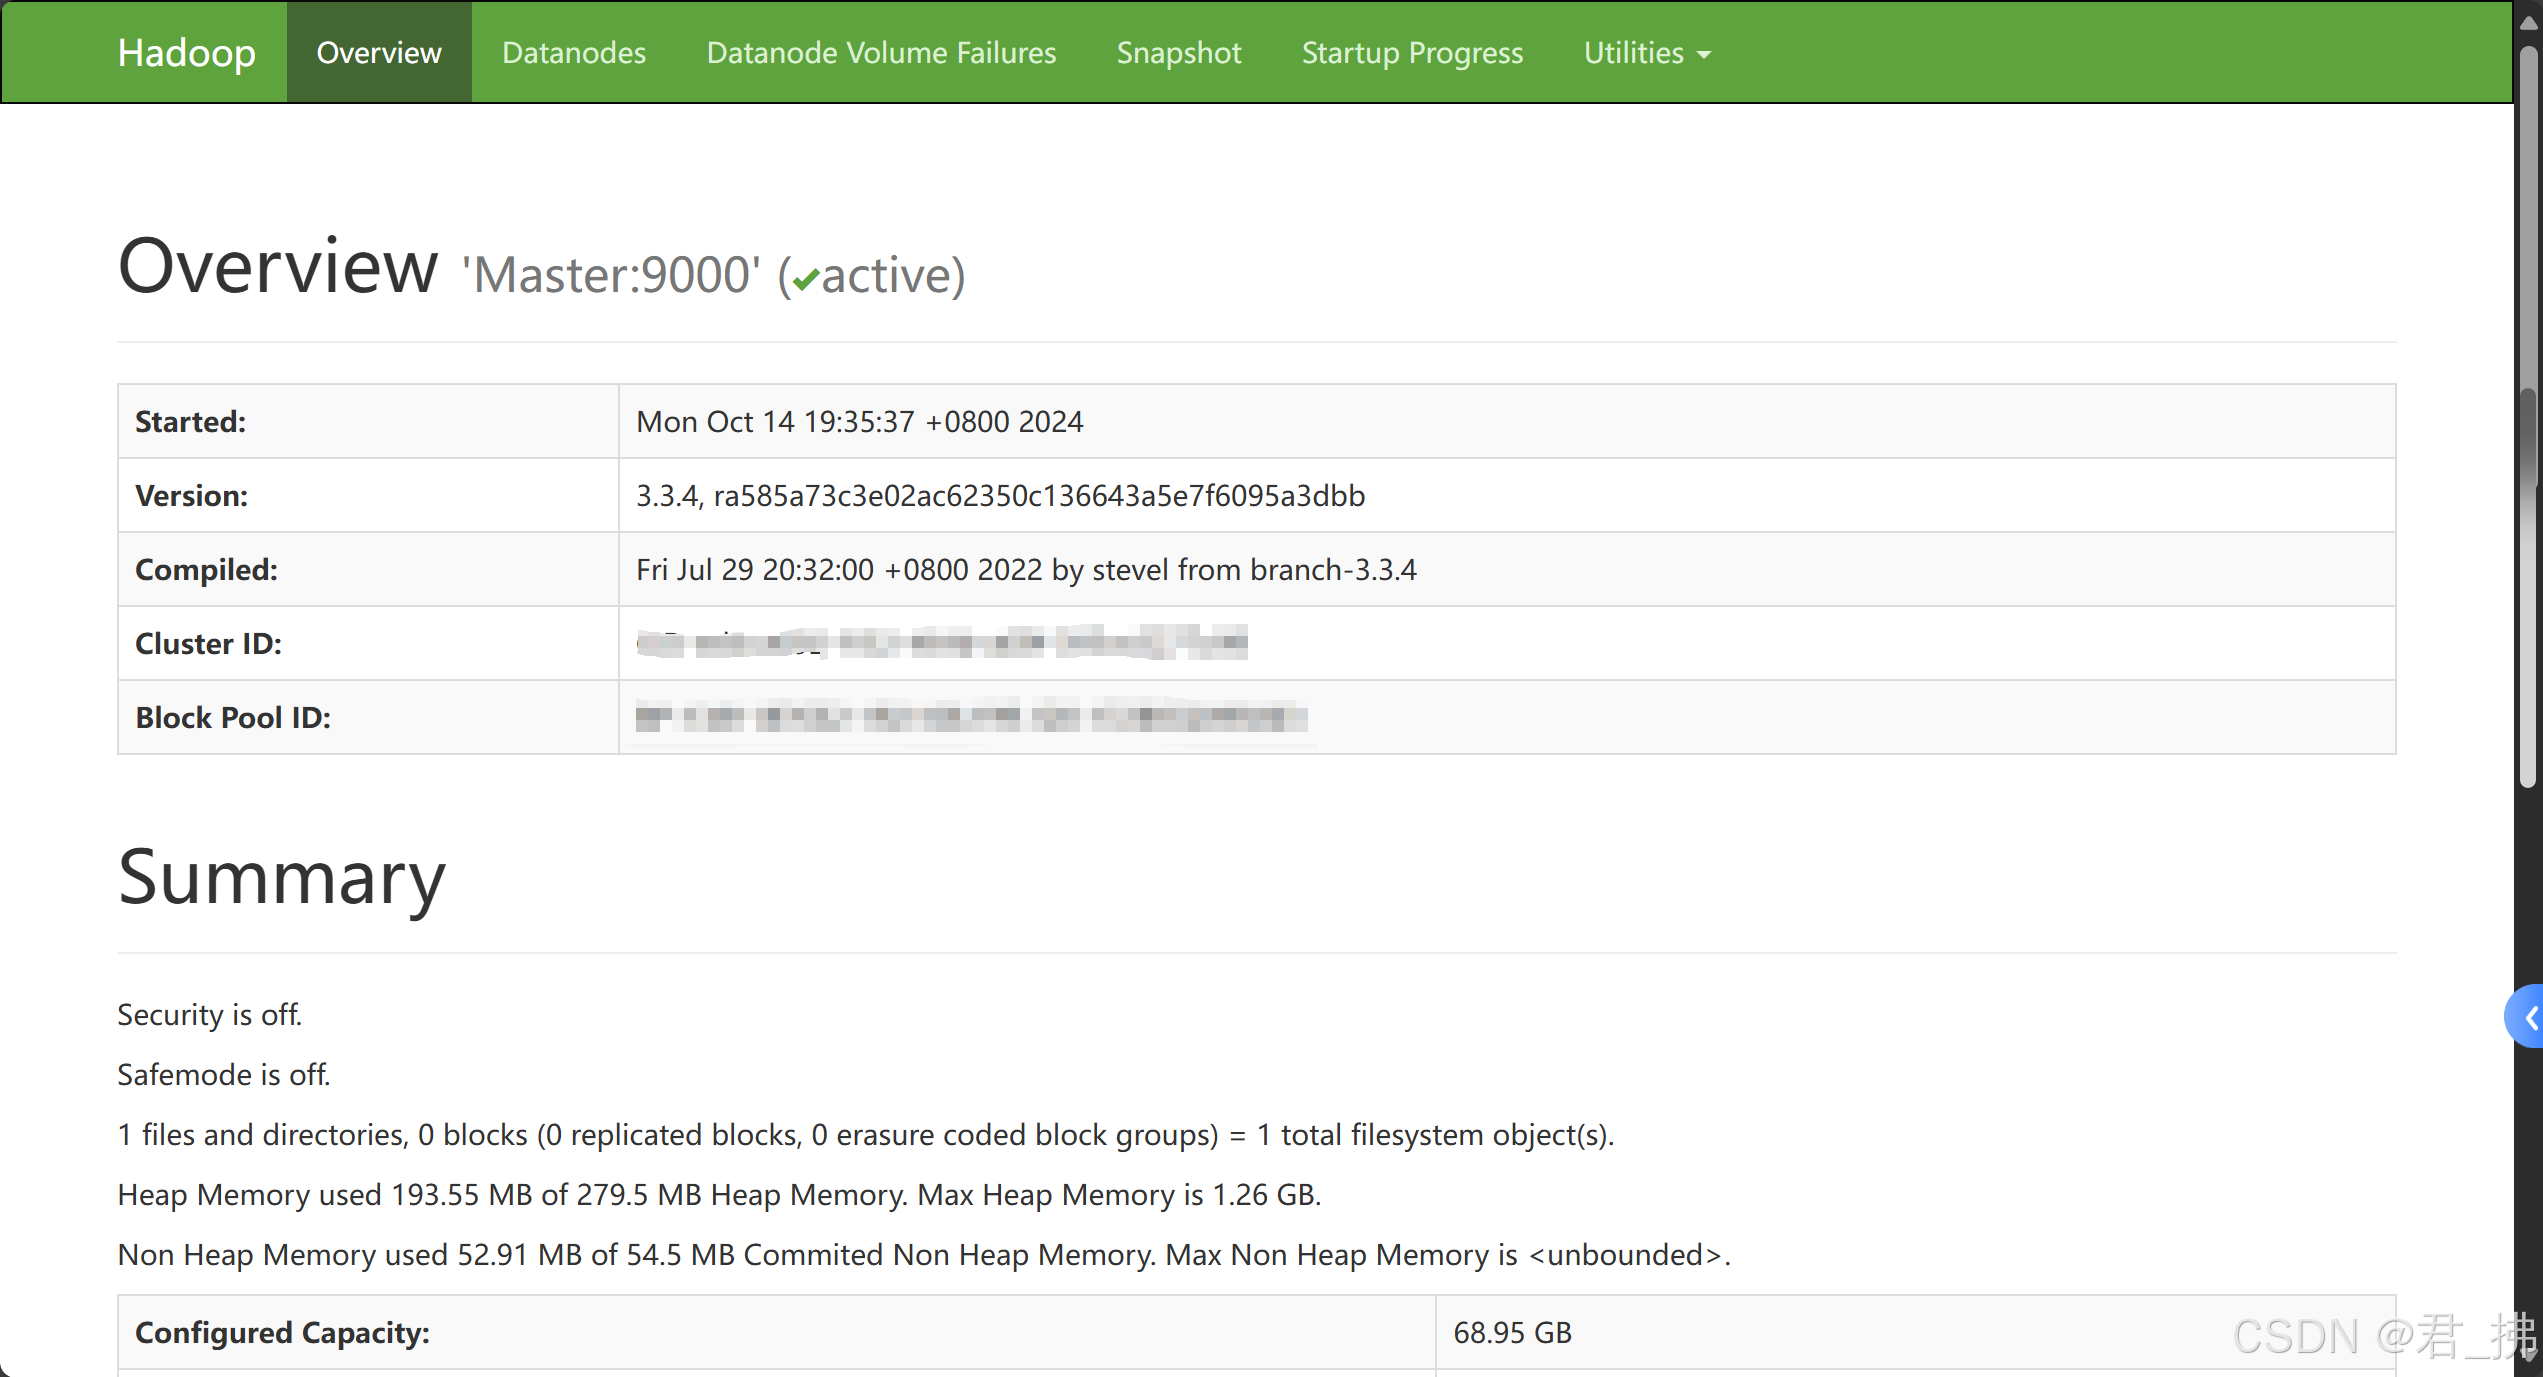Click the Version label cell

tap(368, 496)
